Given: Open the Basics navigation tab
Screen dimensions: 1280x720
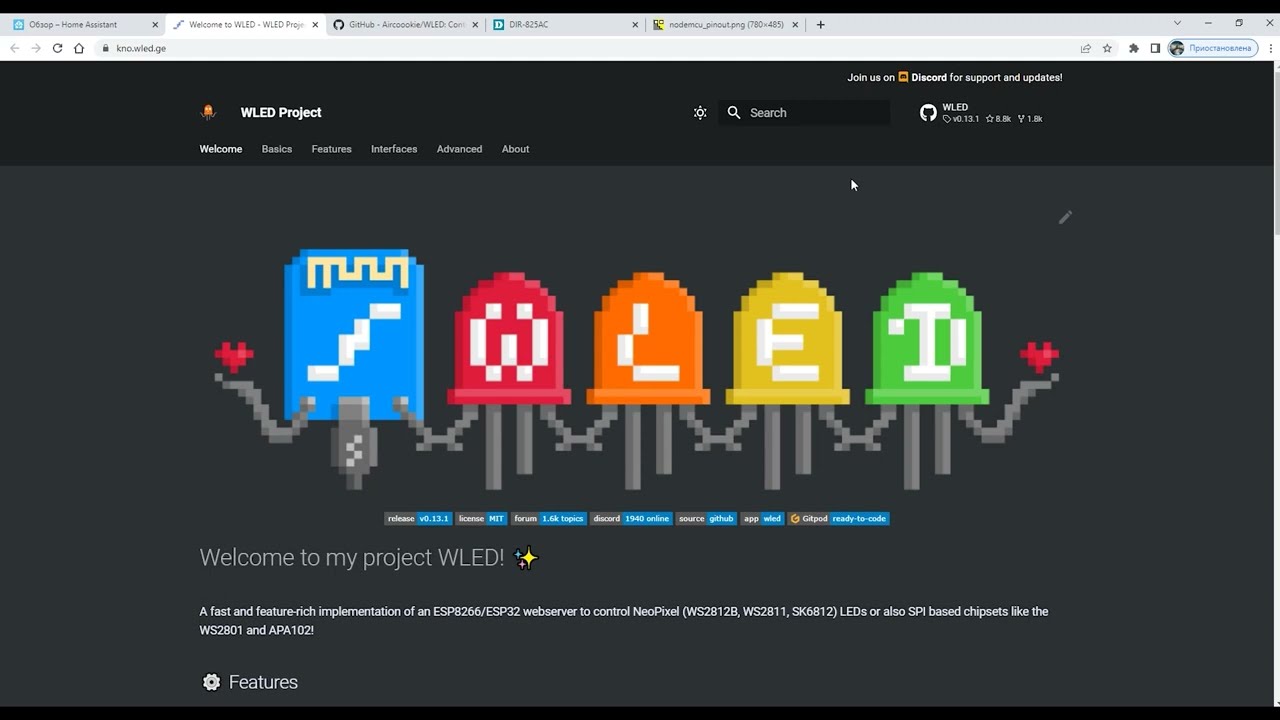Looking at the screenshot, I should [x=277, y=149].
